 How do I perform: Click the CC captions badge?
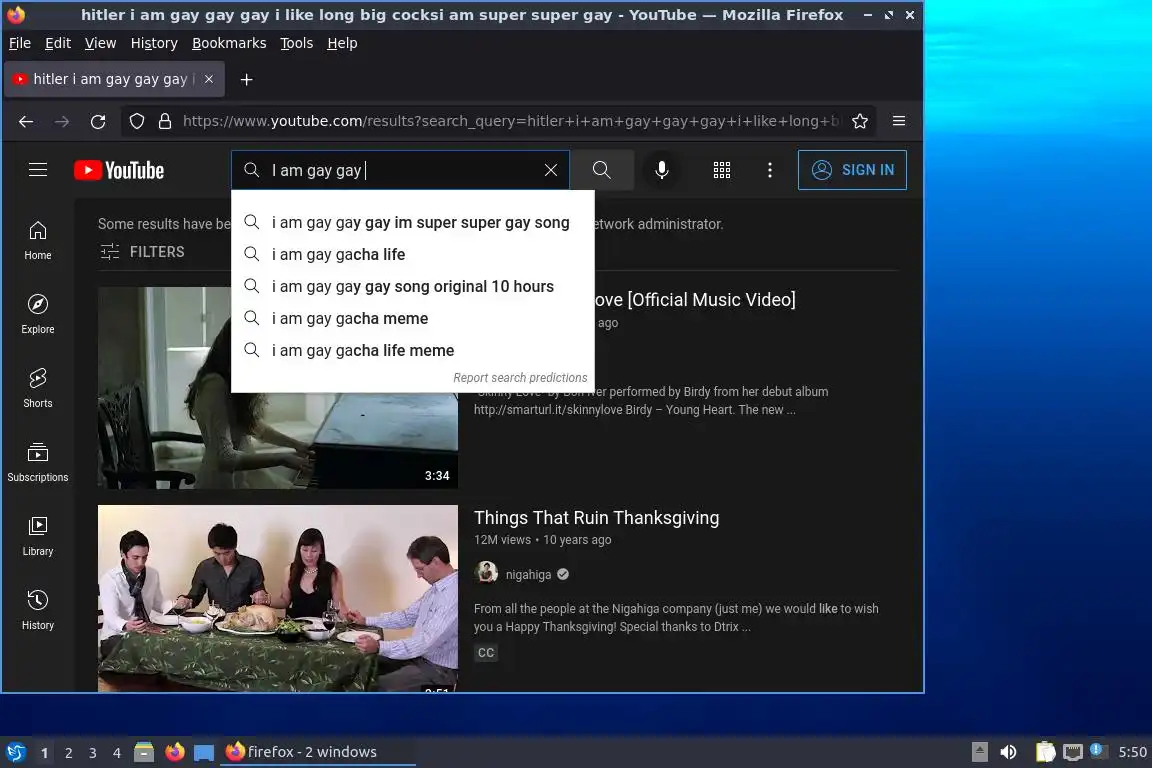click(486, 653)
